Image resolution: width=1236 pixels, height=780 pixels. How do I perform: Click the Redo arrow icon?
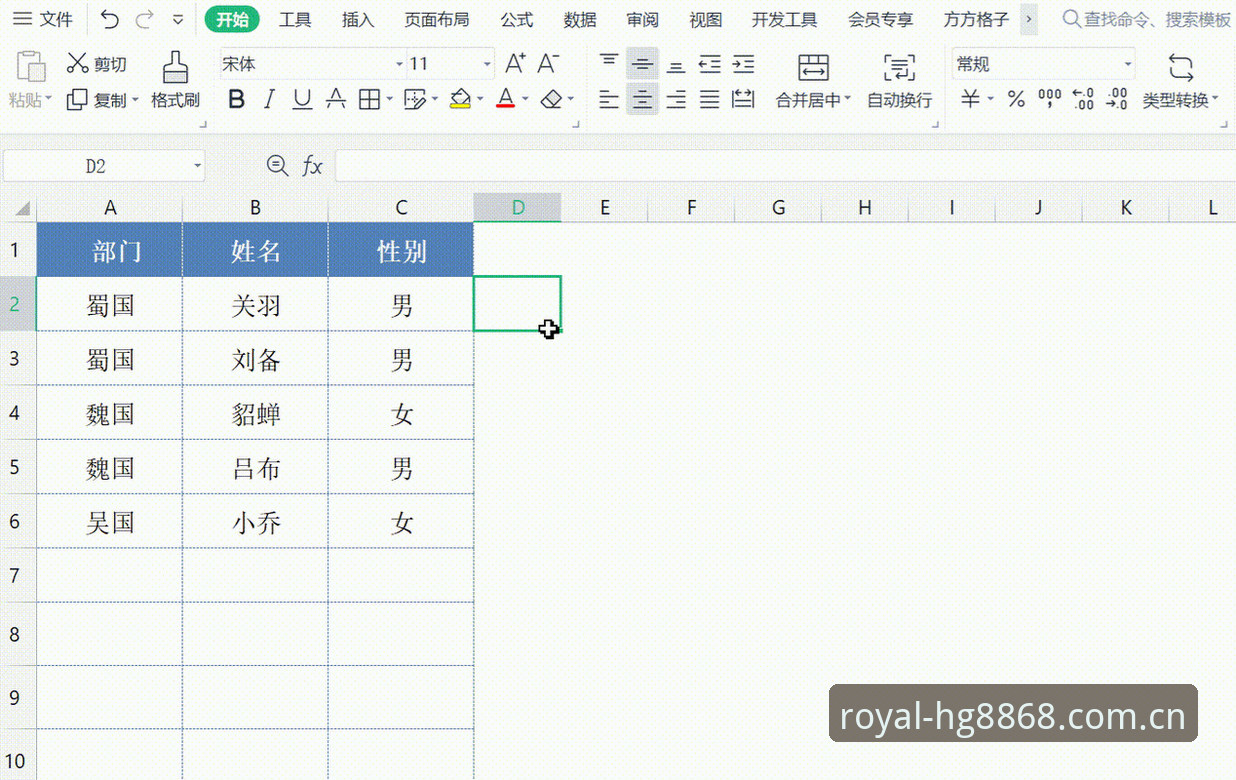pos(144,19)
